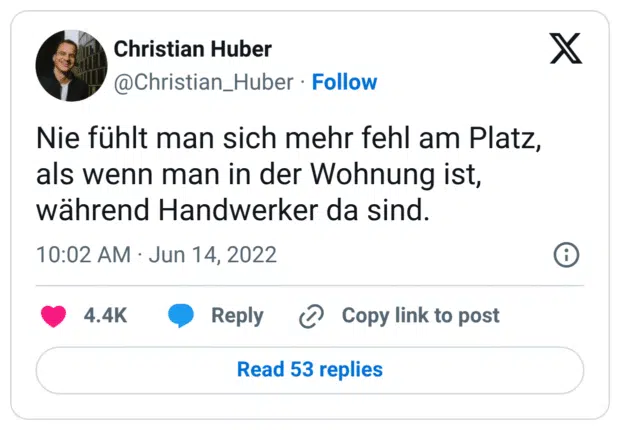Click the Reply text label

click(237, 316)
